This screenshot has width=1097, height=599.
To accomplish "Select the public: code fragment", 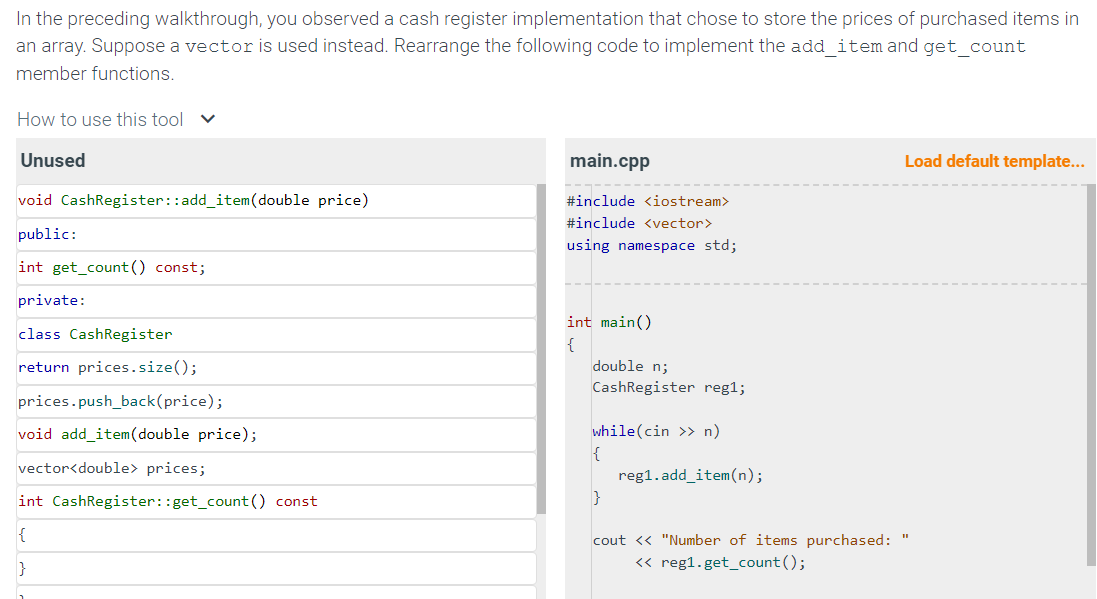I will 47,232.
